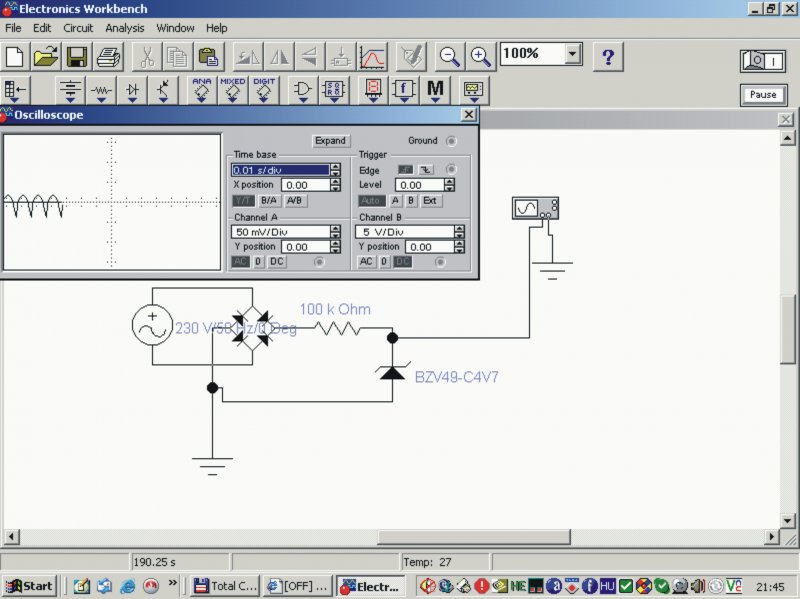Open the Windows Start menu
Viewport: 800px width, 599px height.
tap(29, 586)
